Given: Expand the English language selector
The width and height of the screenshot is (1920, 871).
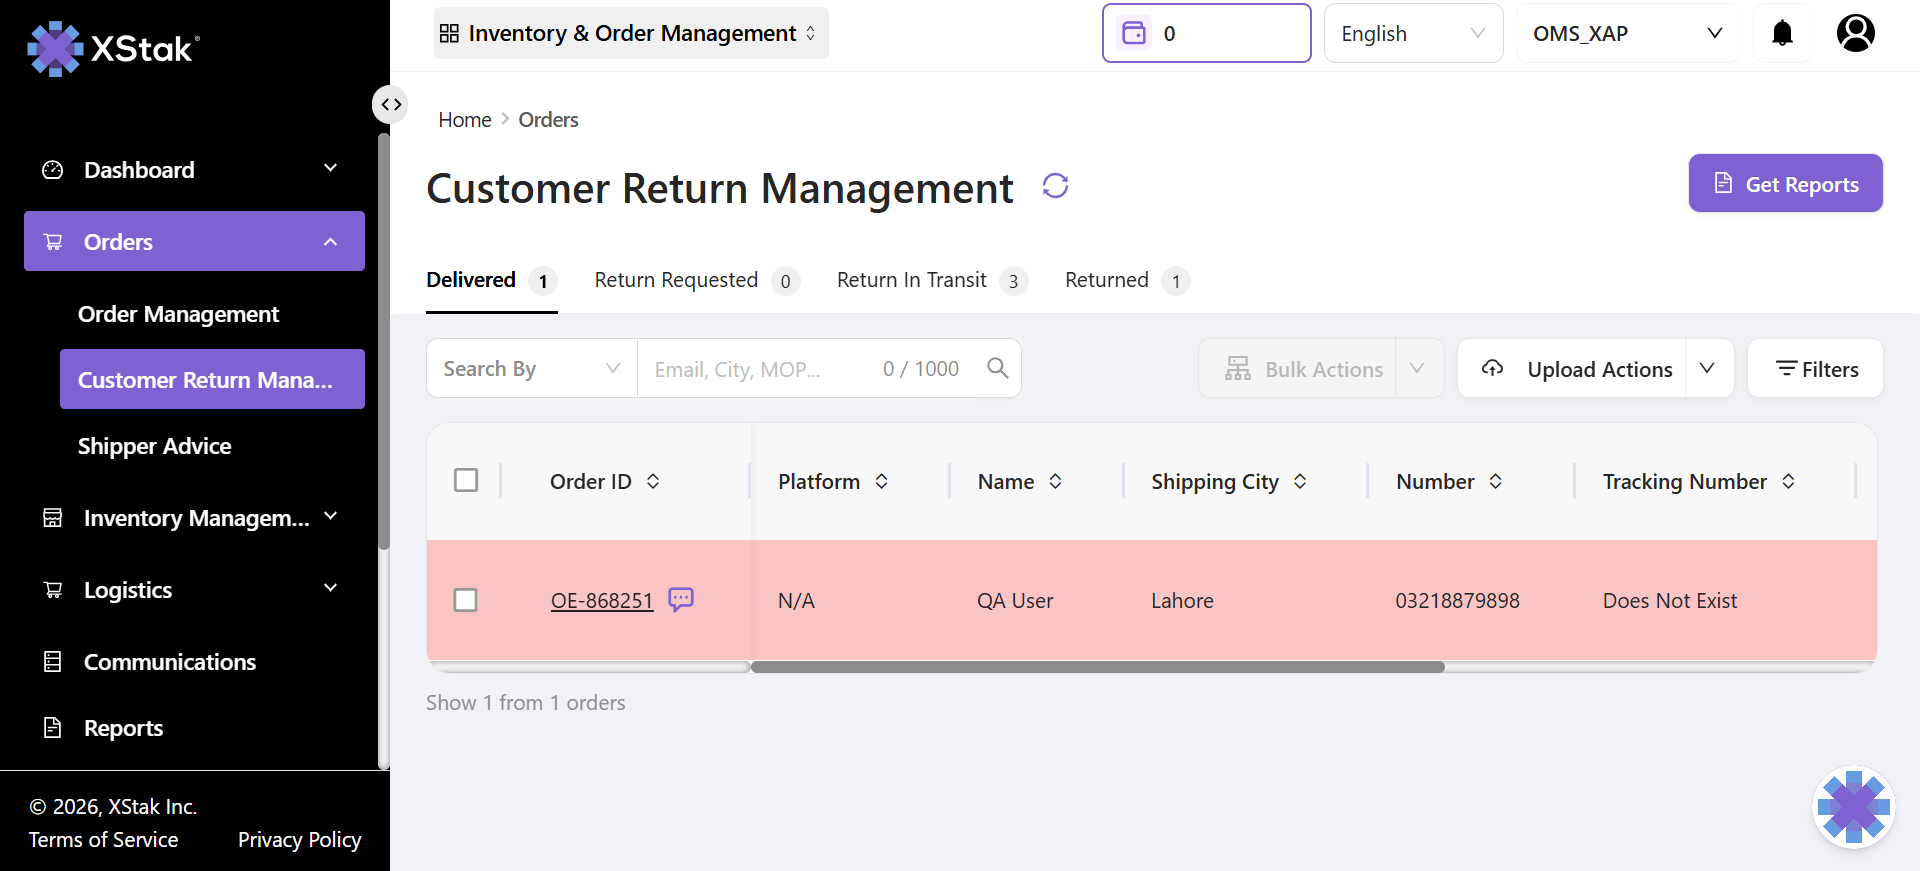Looking at the screenshot, I should (1412, 33).
